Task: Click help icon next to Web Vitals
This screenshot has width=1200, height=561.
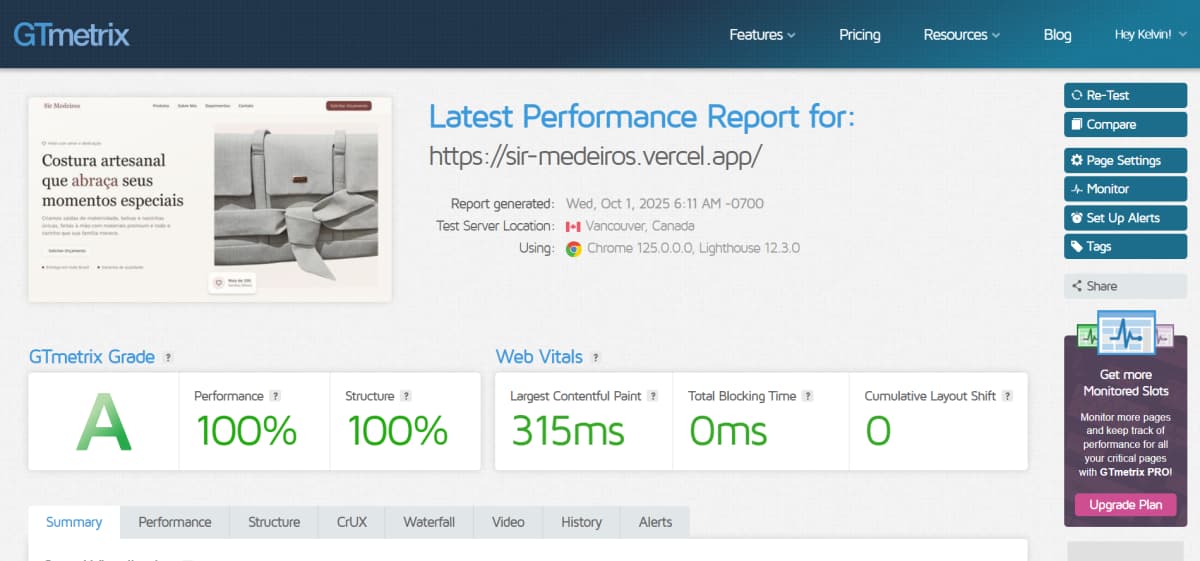Action: 596,358
